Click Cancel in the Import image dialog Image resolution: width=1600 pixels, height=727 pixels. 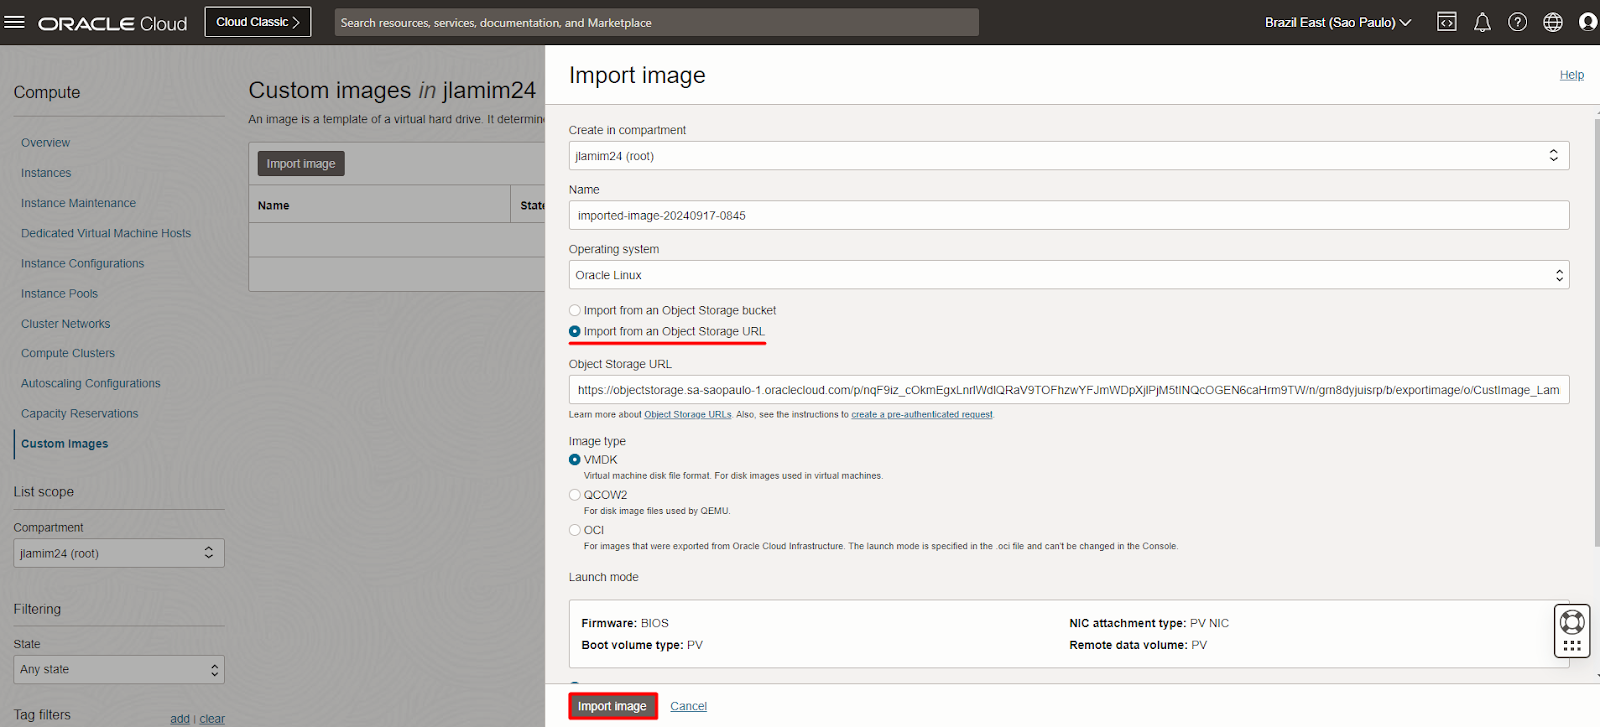(688, 706)
